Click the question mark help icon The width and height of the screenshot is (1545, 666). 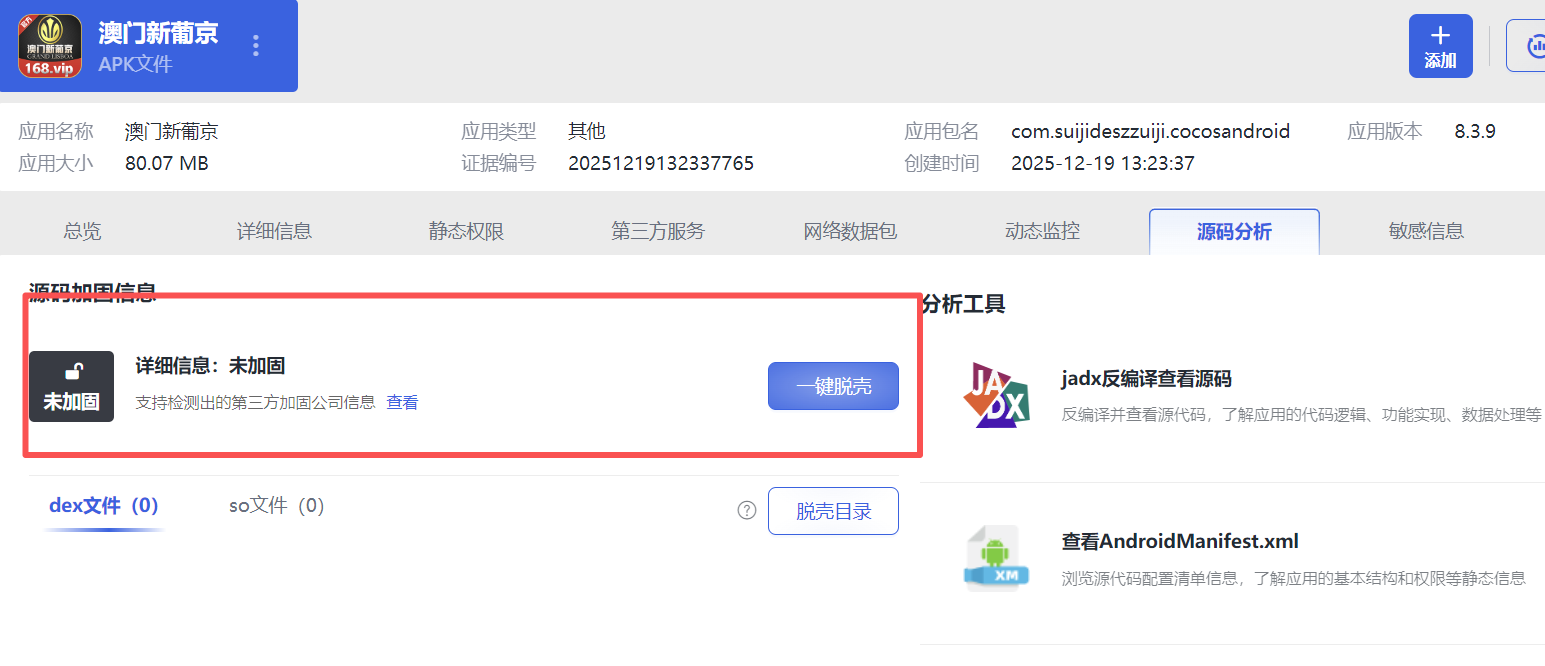pyautogui.click(x=747, y=511)
